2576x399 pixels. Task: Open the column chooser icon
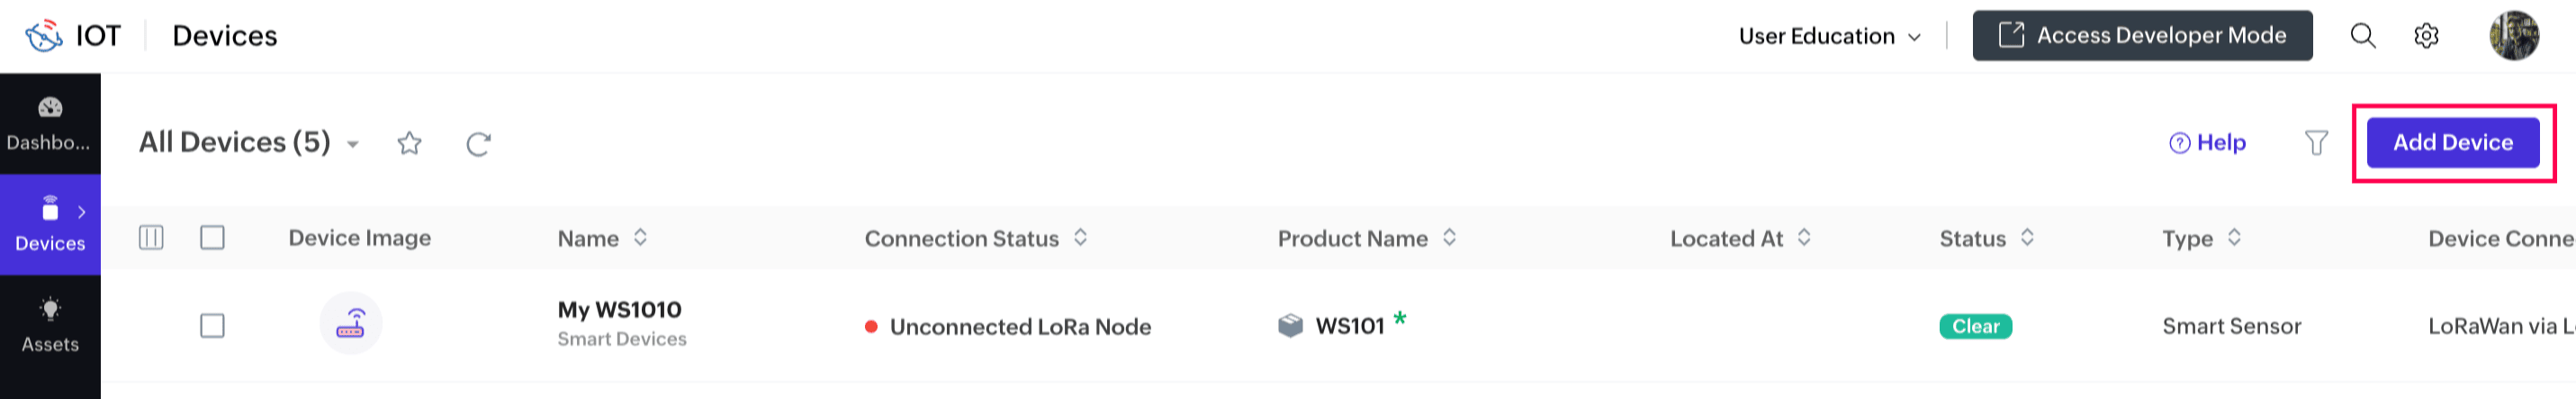151,238
